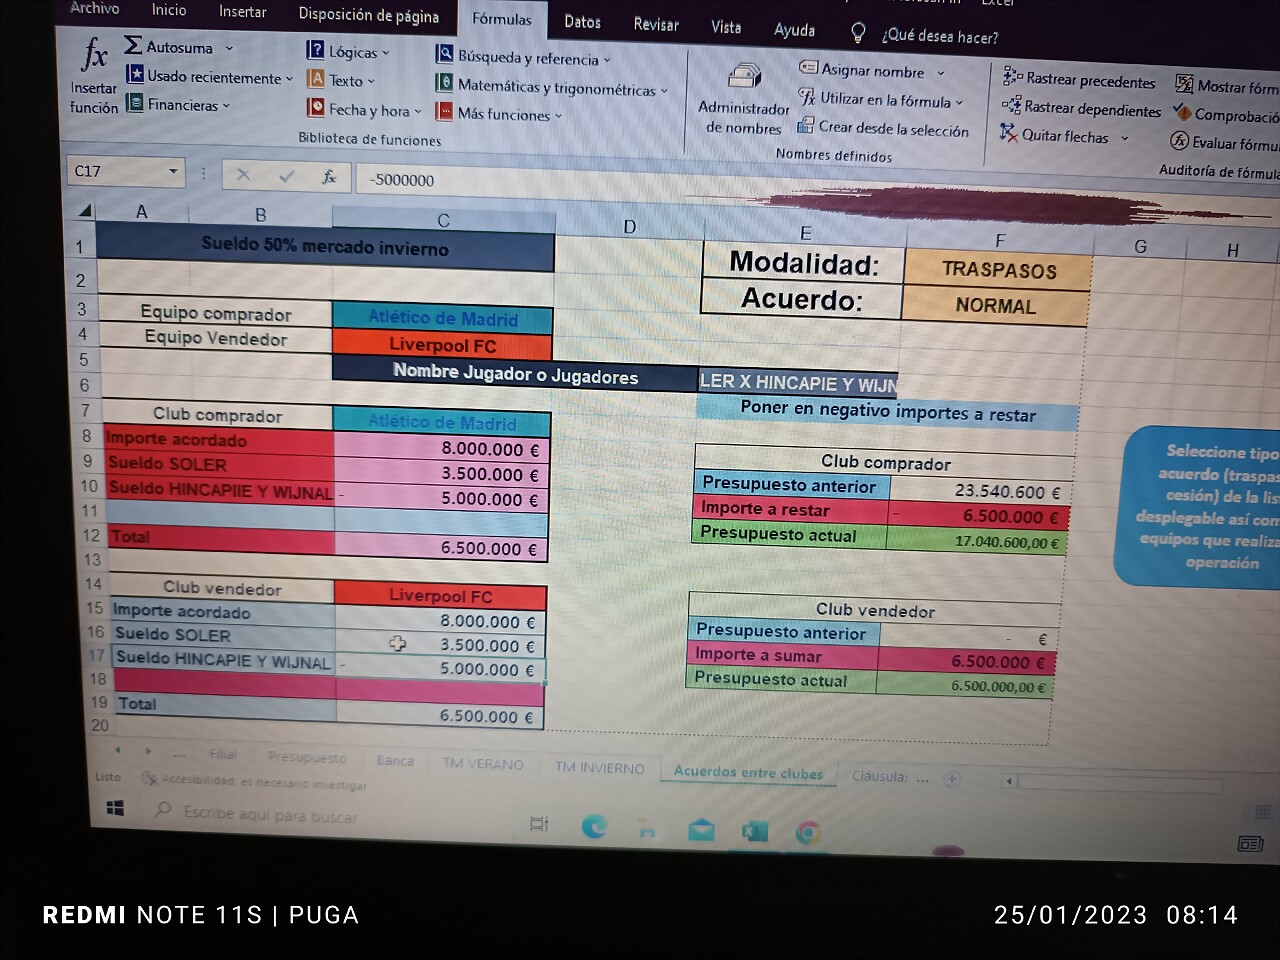Expand Fecha y hora dropdown arrow
1280x960 pixels.
418,112
